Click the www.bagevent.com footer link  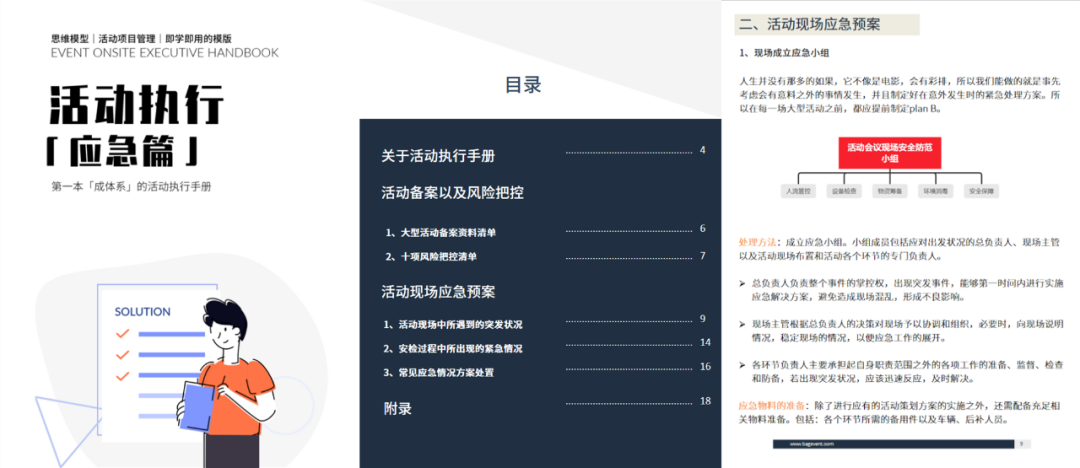[812, 445]
